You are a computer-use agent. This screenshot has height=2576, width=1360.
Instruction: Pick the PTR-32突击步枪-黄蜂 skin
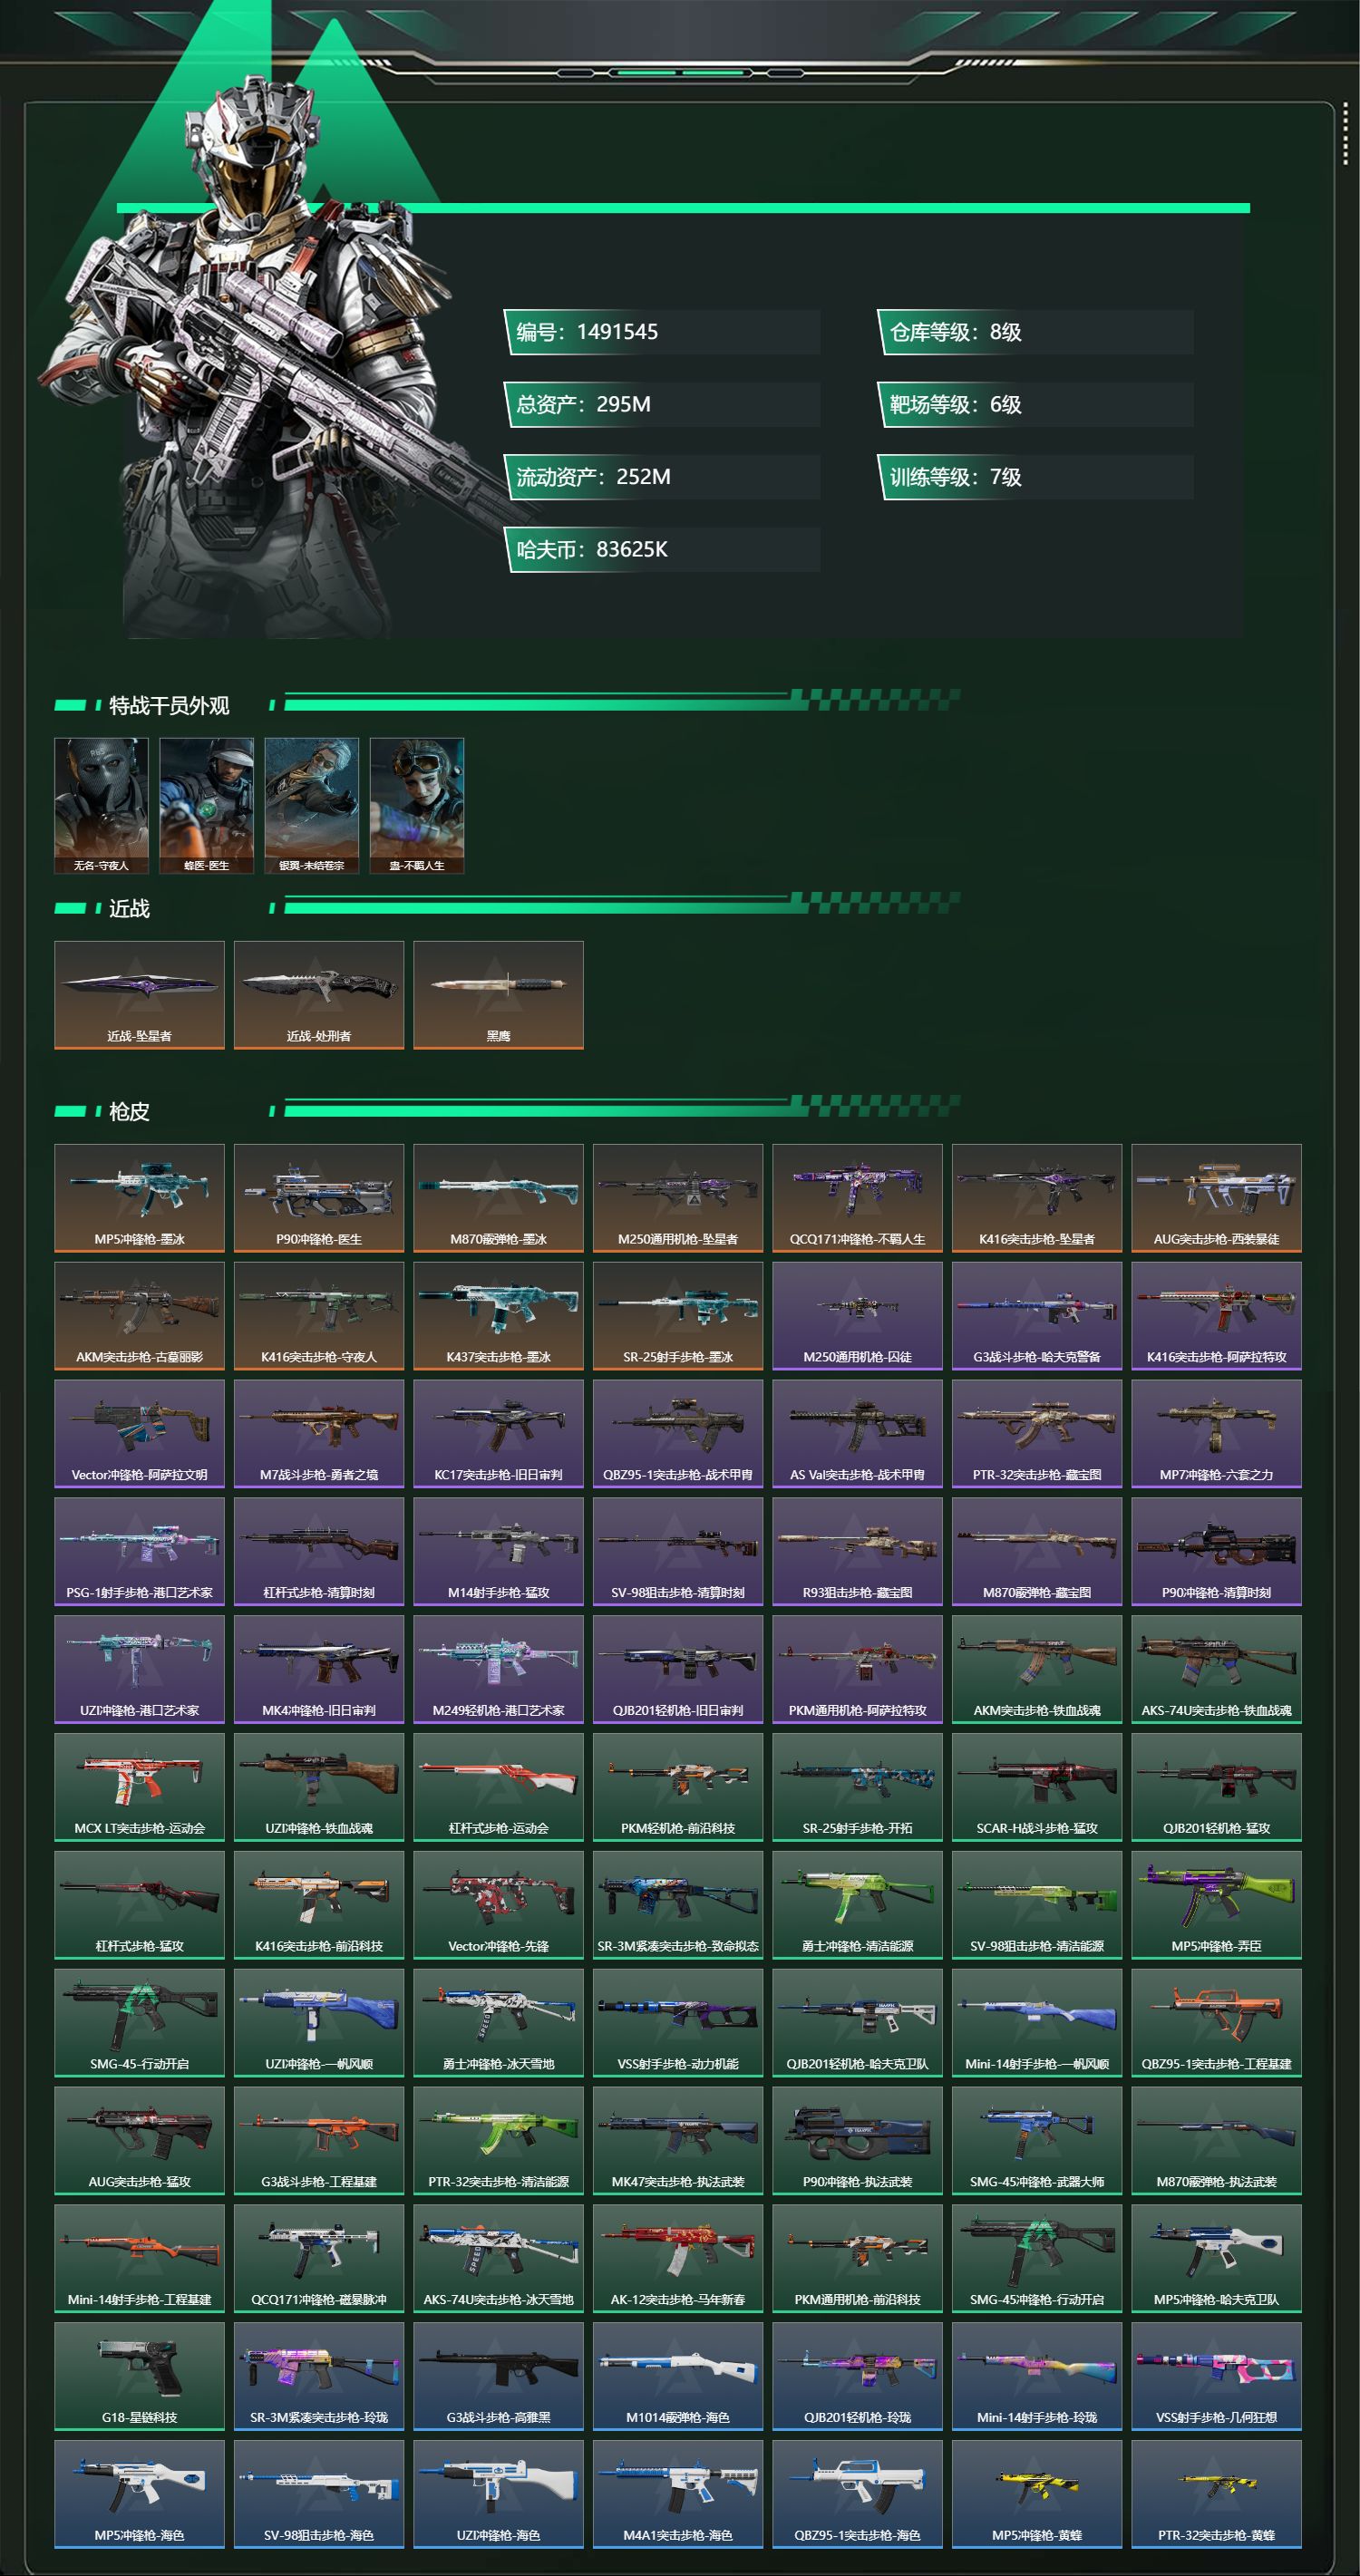pyautogui.click(x=1216, y=2496)
